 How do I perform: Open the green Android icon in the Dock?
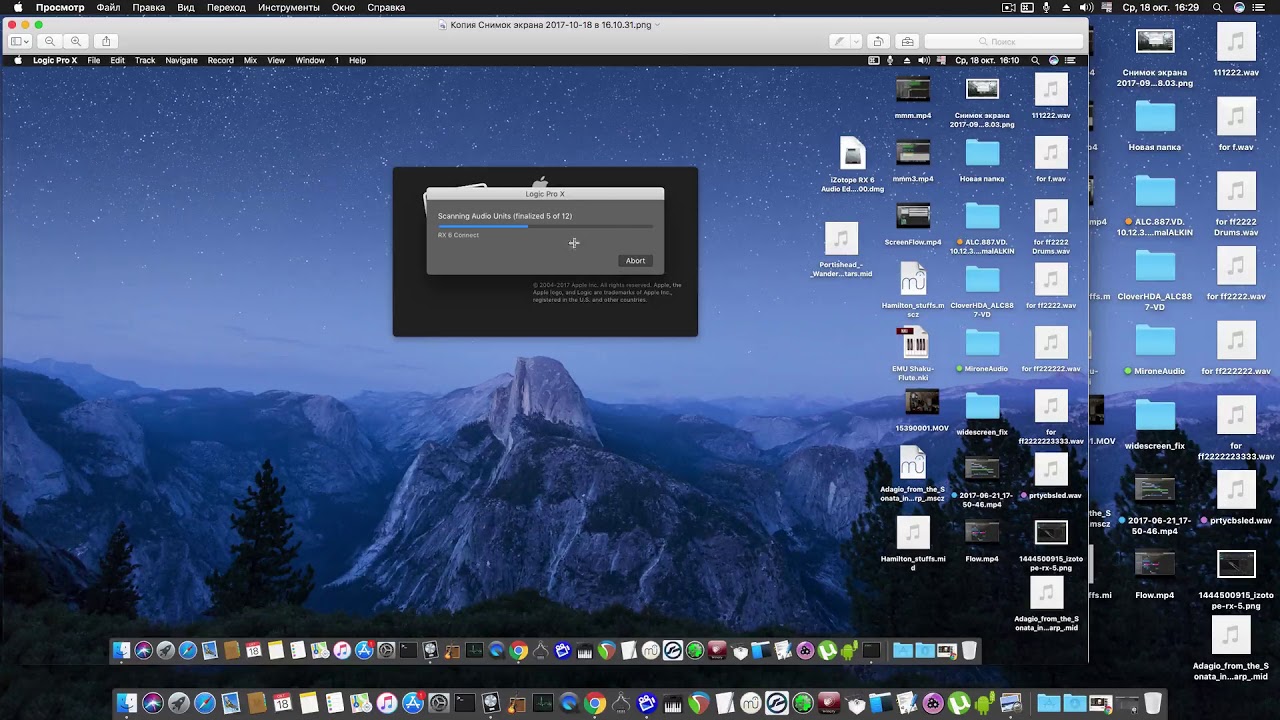pyautogui.click(x=984, y=703)
